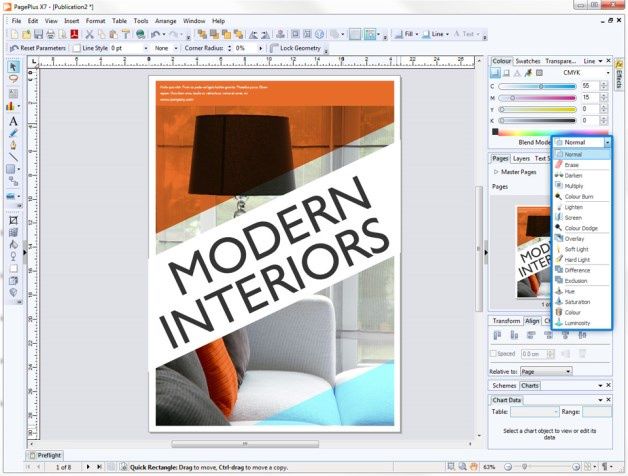Click the Zoom tool in status bar
This screenshot has width=628, height=476.
[462, 466]
